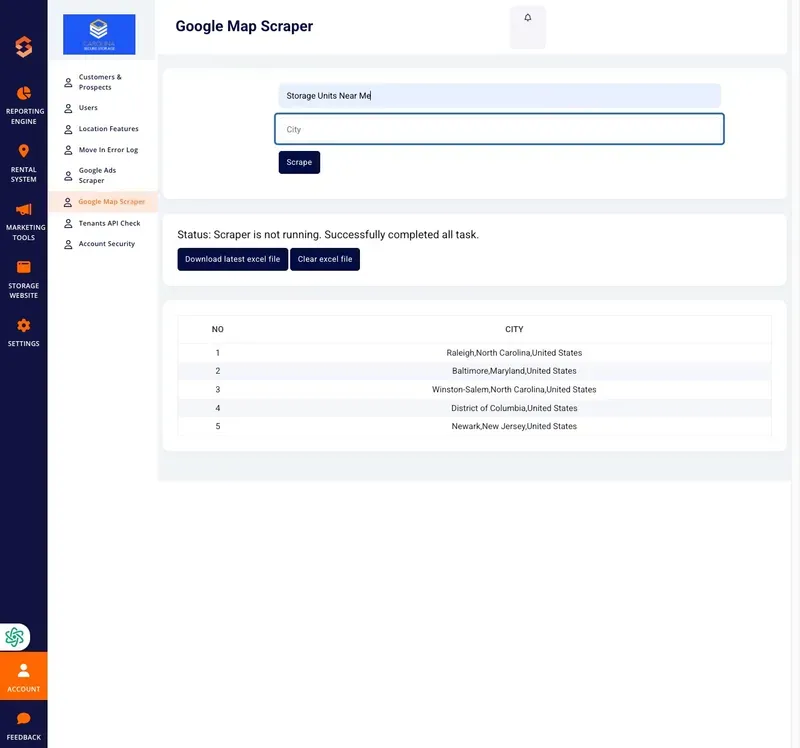This screenshot has height=748, width=800.
Task: Download latest excel file
Action: click(x=233, y=259)
